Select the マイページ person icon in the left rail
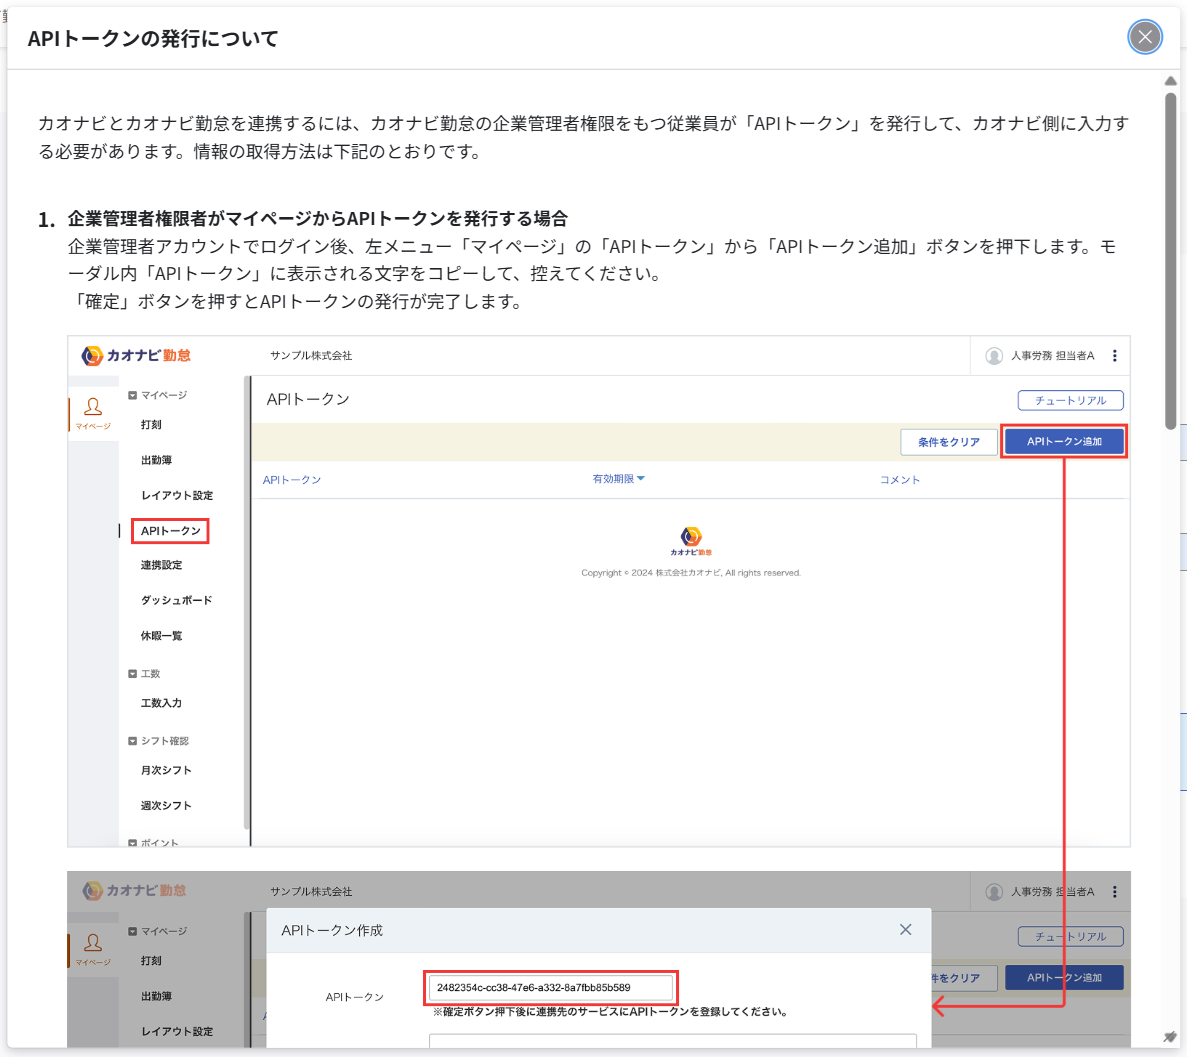 point(92,408)
